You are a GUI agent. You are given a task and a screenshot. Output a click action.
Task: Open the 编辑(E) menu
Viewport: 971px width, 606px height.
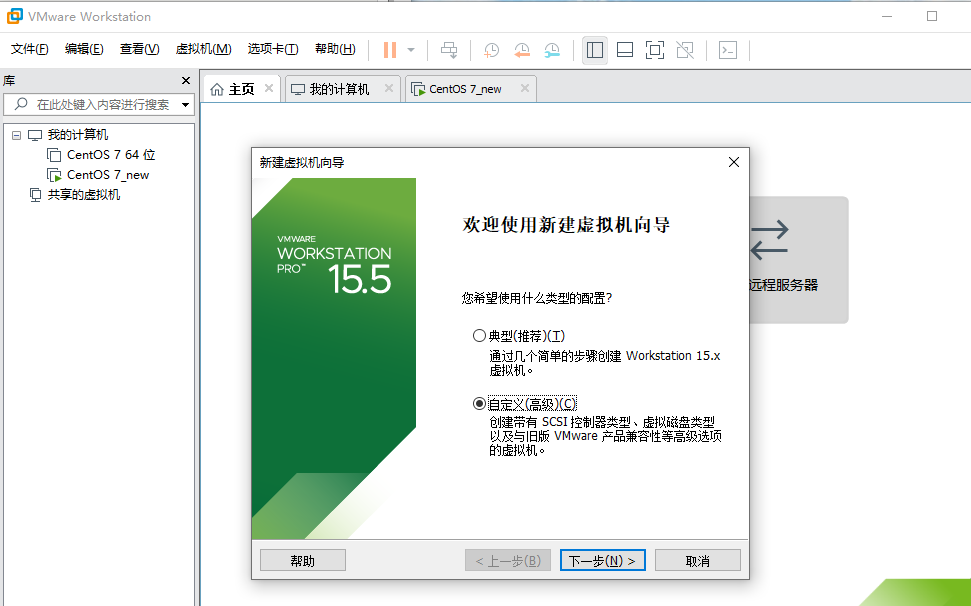tap(84, 49)
